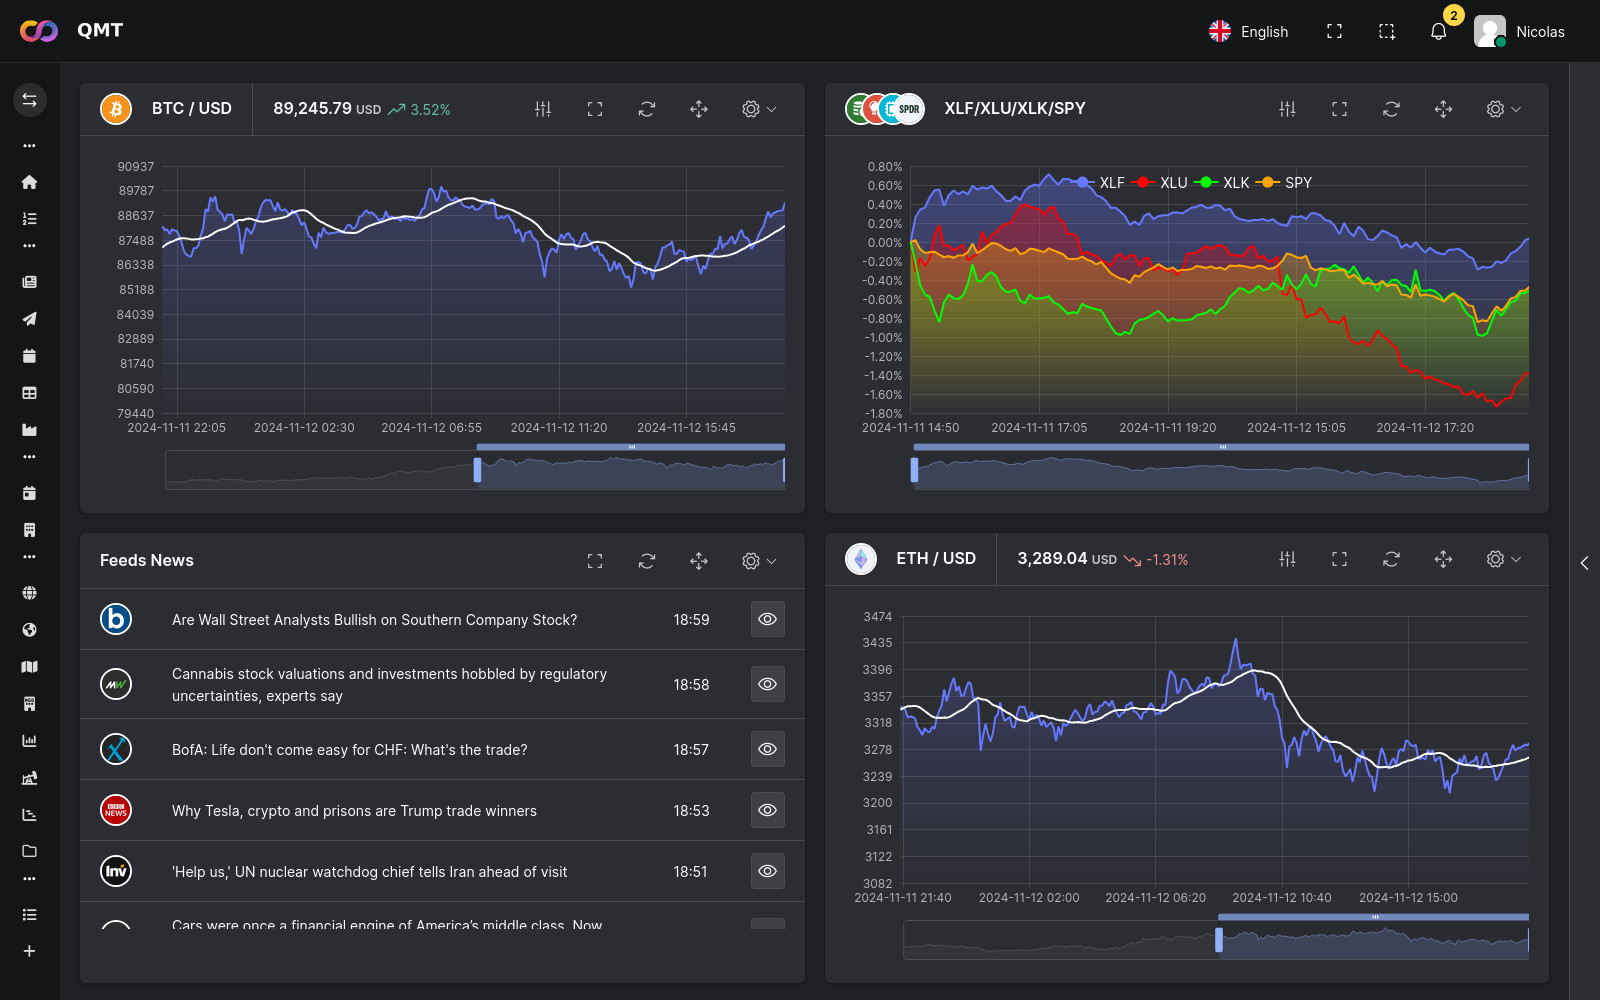Open the English language selector
This screenshot has width=1600, height=1000.
pyautogui.click(x=1248, y=31)
